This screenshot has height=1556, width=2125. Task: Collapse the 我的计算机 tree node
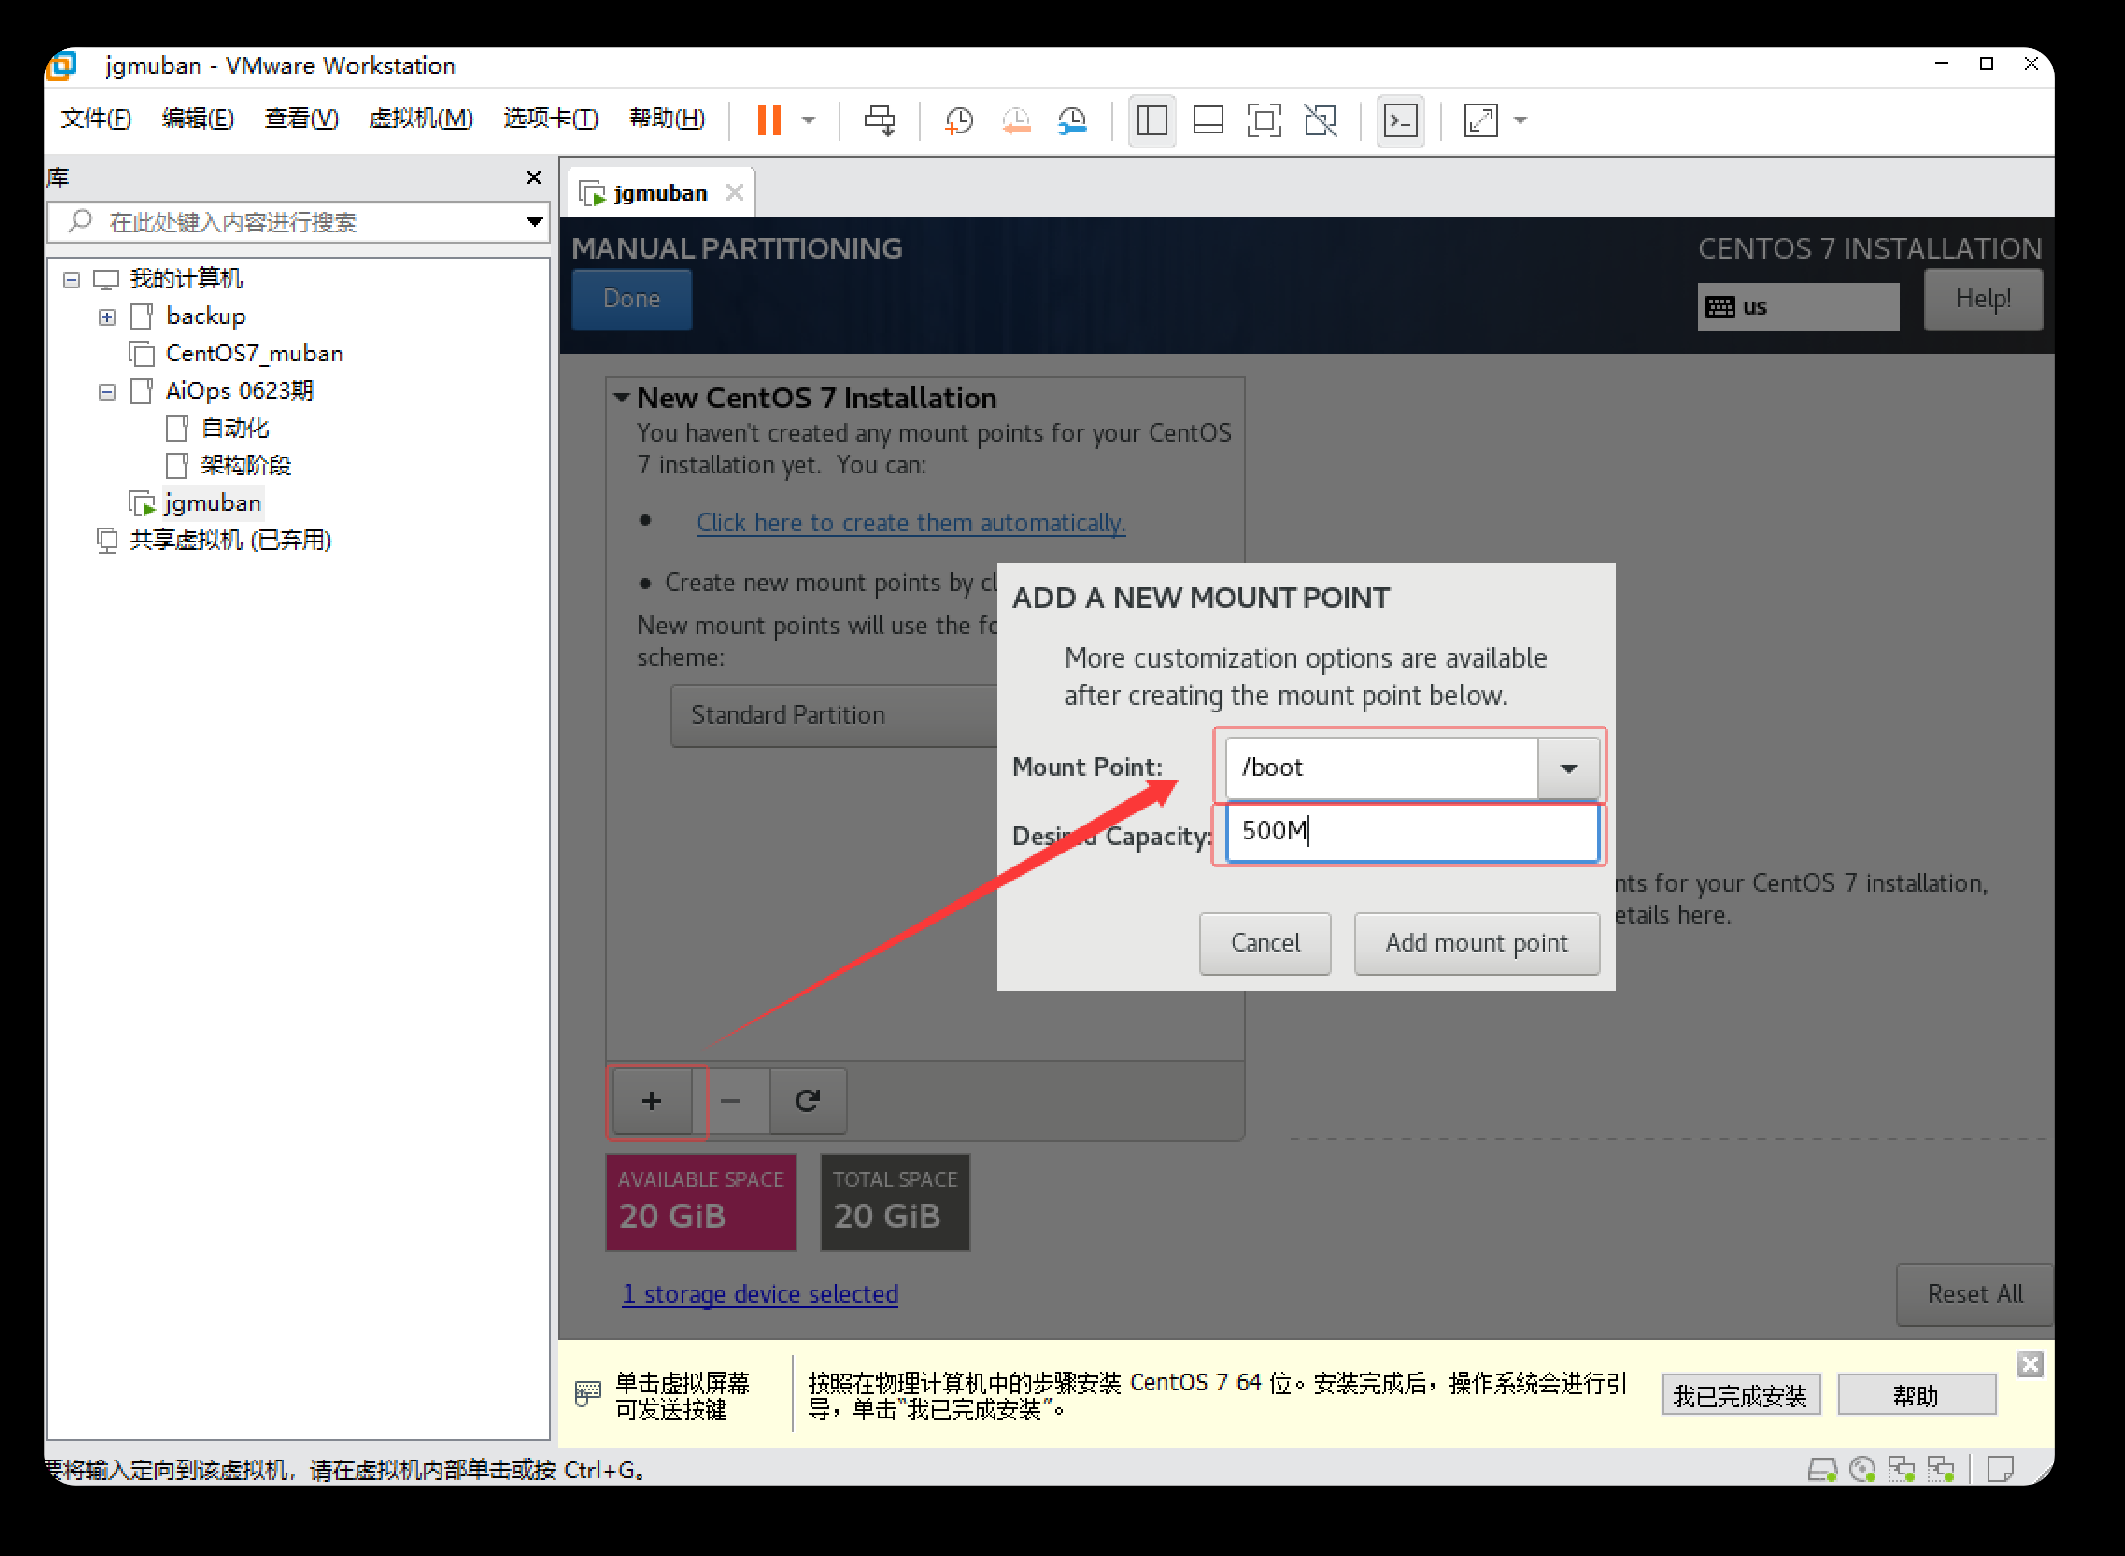point(71,279)
